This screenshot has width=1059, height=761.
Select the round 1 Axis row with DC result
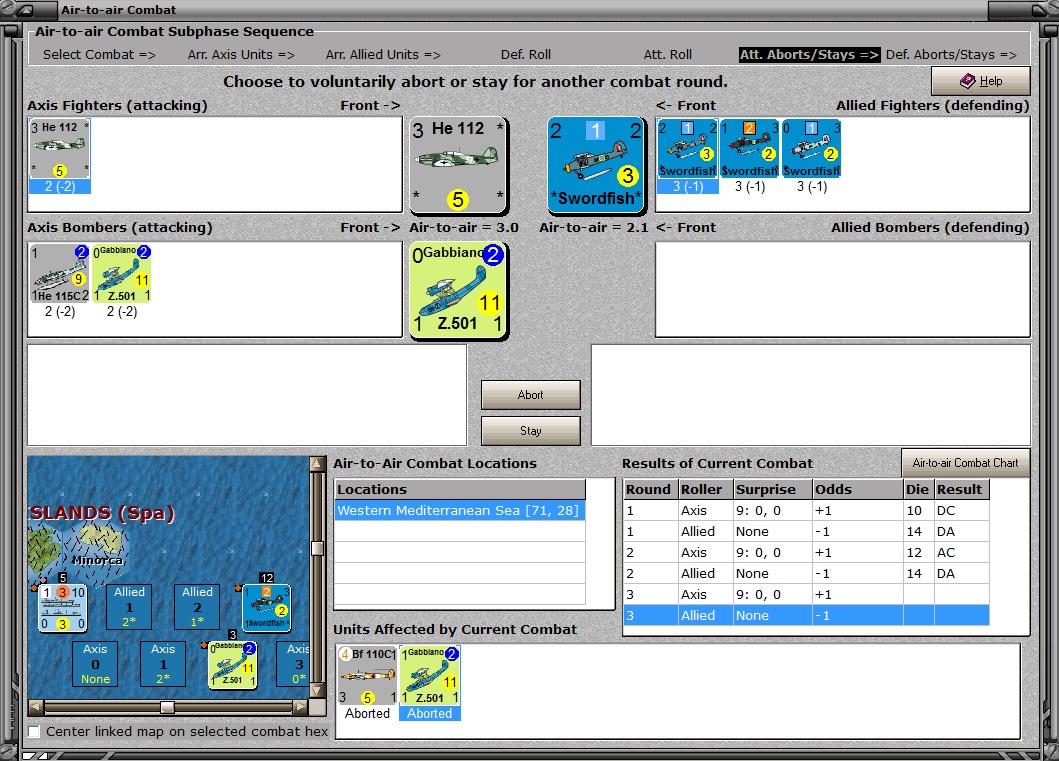click(x=806, y=510)
